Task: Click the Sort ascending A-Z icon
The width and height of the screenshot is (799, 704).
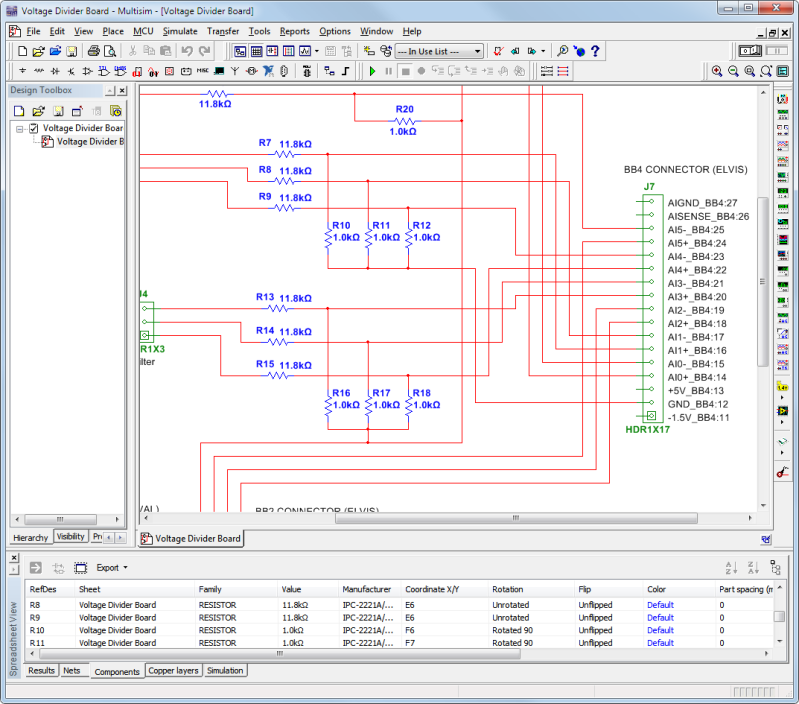Action: click(731, 567)
